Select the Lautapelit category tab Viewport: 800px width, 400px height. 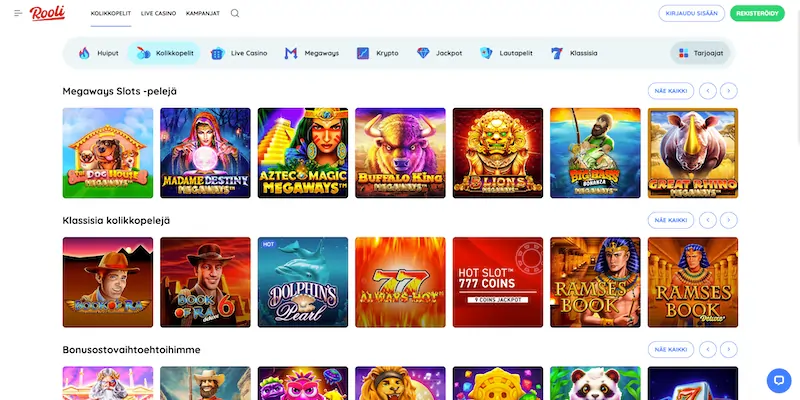506,53
